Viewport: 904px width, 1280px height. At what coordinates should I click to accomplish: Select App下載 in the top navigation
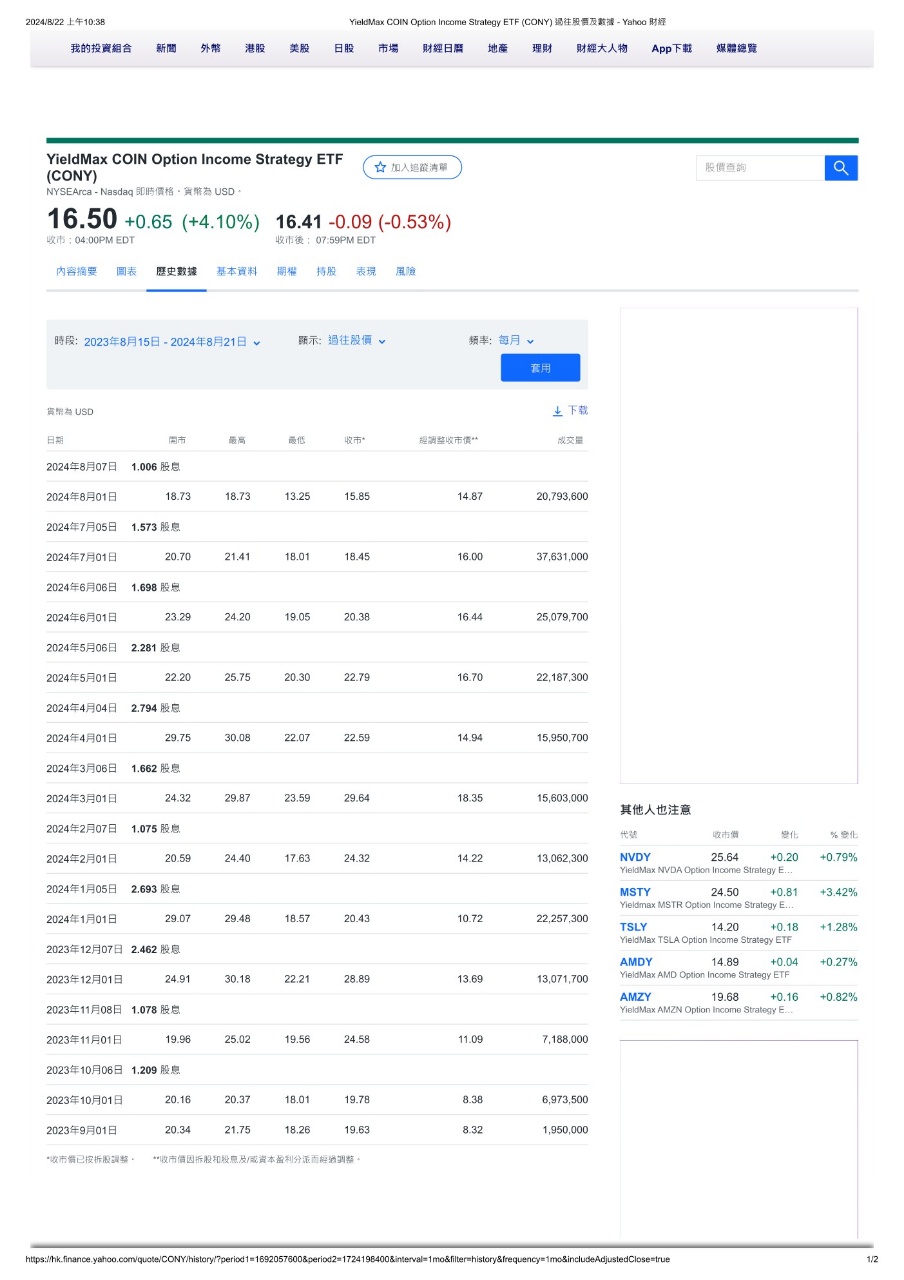click(x=671, y=48)
